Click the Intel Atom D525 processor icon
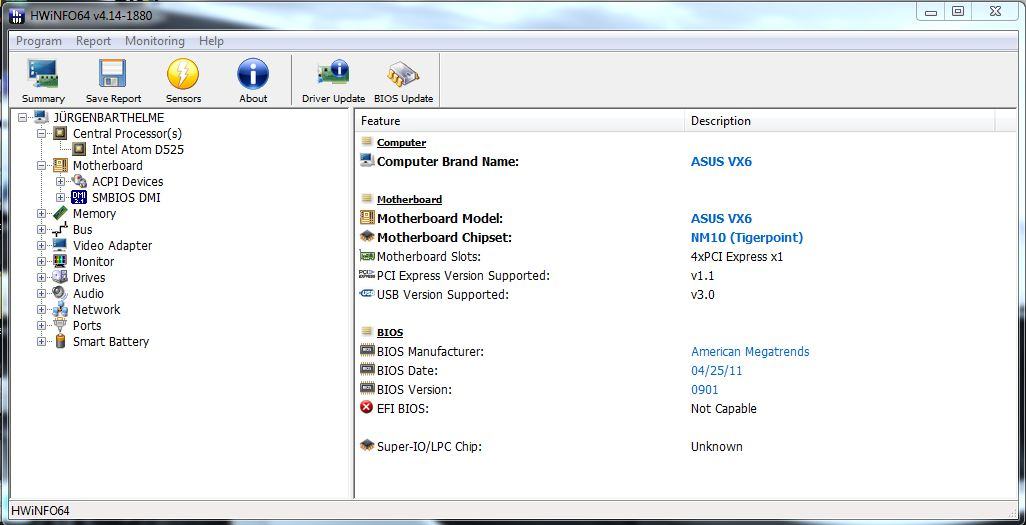 coord(79,149)
